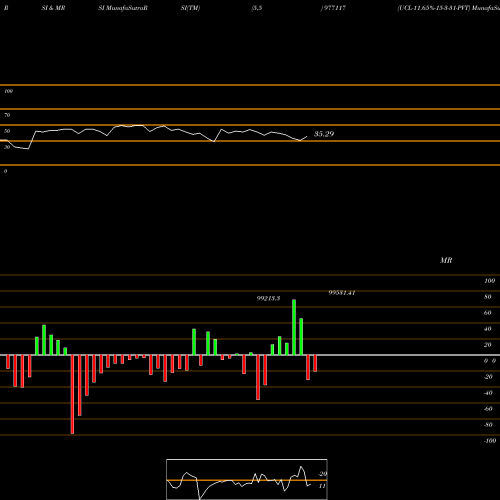Click the MR axis label -60
This screenshot has height=500, width=500.
coord(488,409)
